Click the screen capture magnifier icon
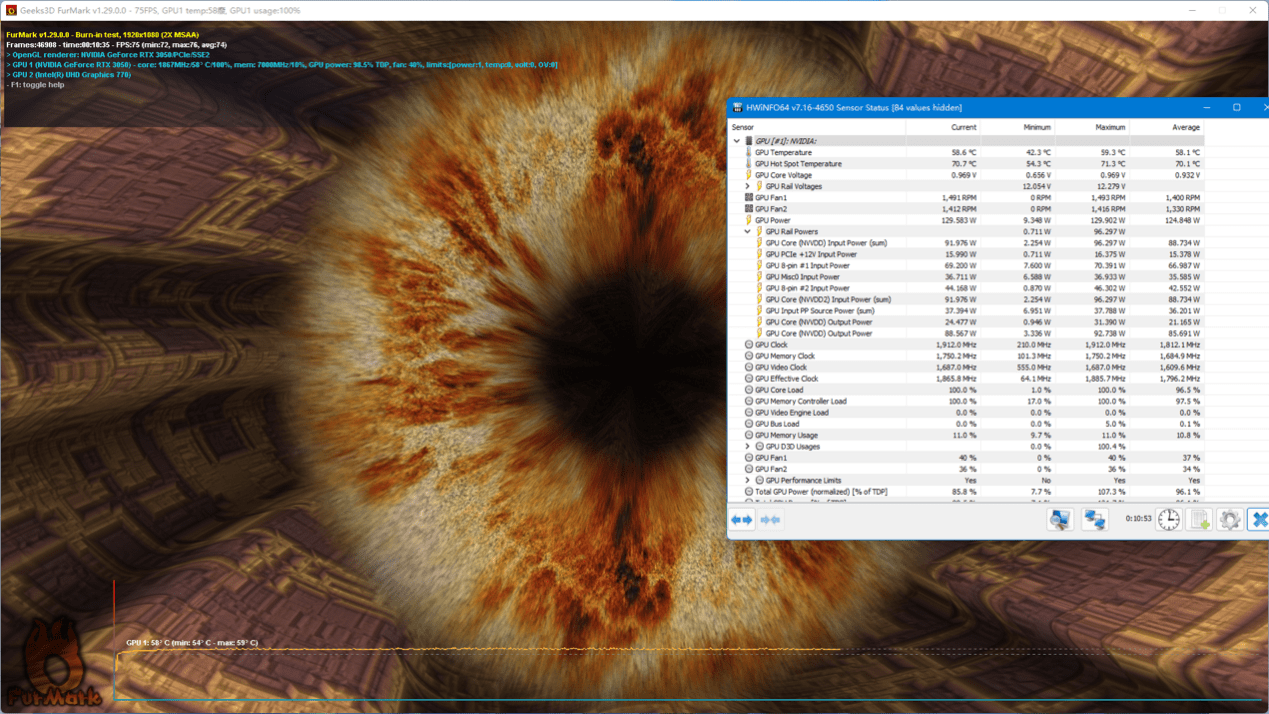This screenshot has width=1269, height=714. 1058,519
